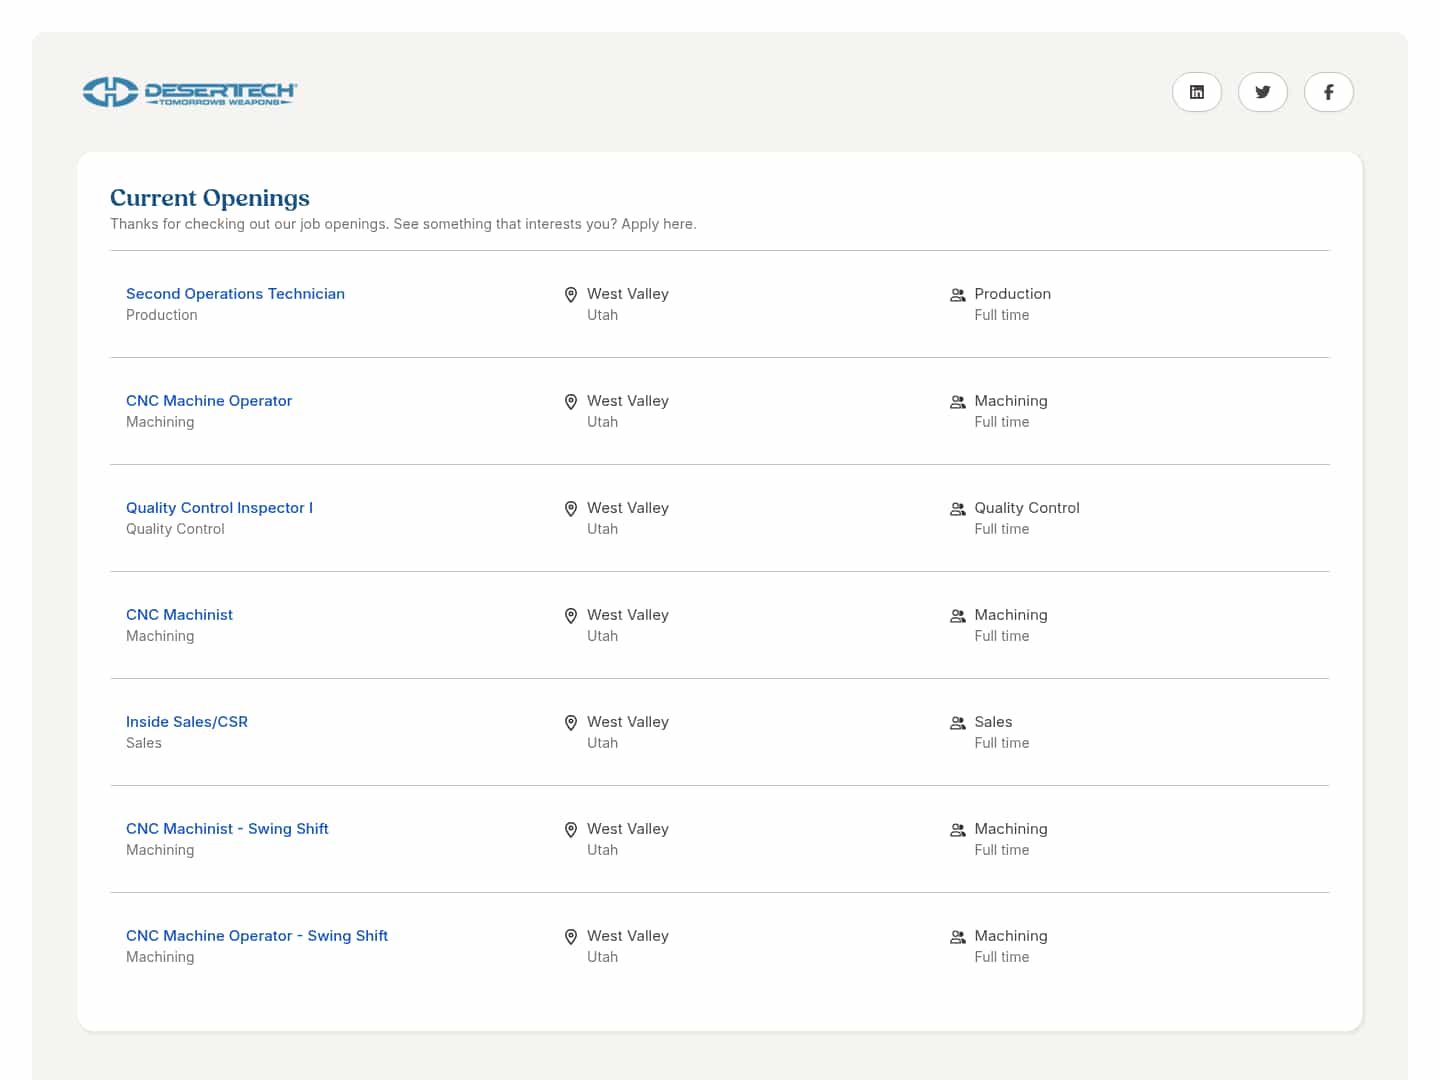Click the location pin for CNC Machine Operator
The height and width of the screenshot is (1080, 1440).
tap(571, 401)
